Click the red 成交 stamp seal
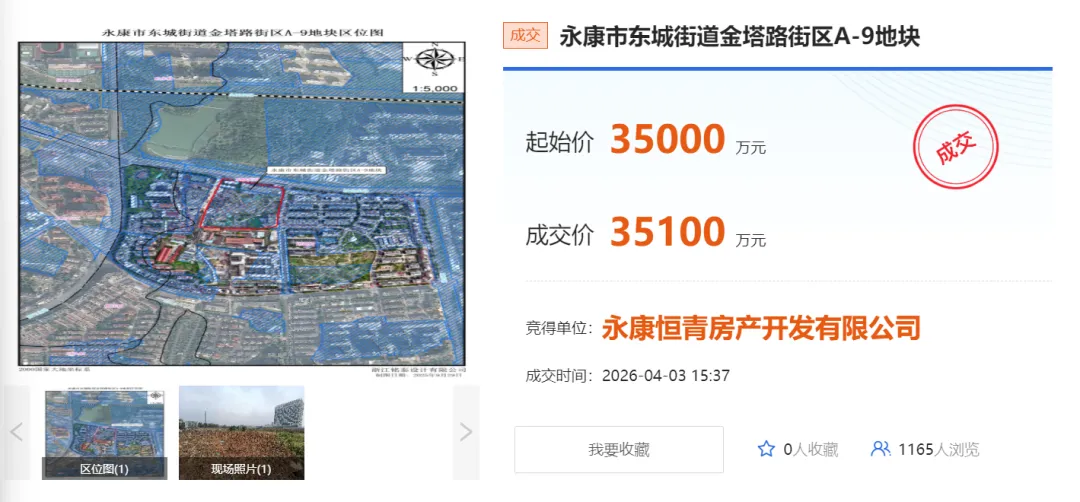Image resolution: width=1080 pixels, height=502 pixels. [x=955, y=145]
